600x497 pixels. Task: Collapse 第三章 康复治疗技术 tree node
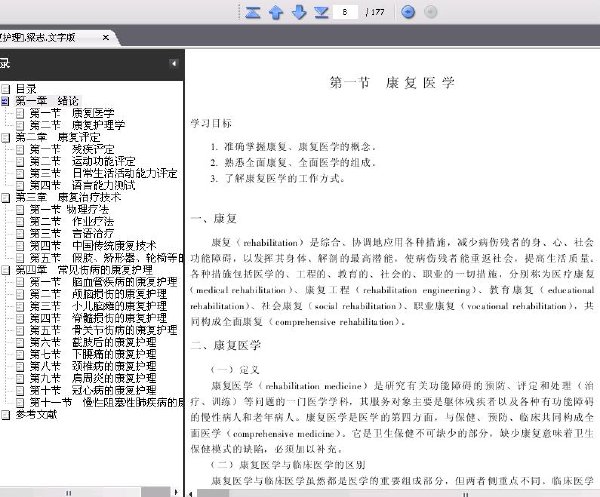click(x=5, y=197)
